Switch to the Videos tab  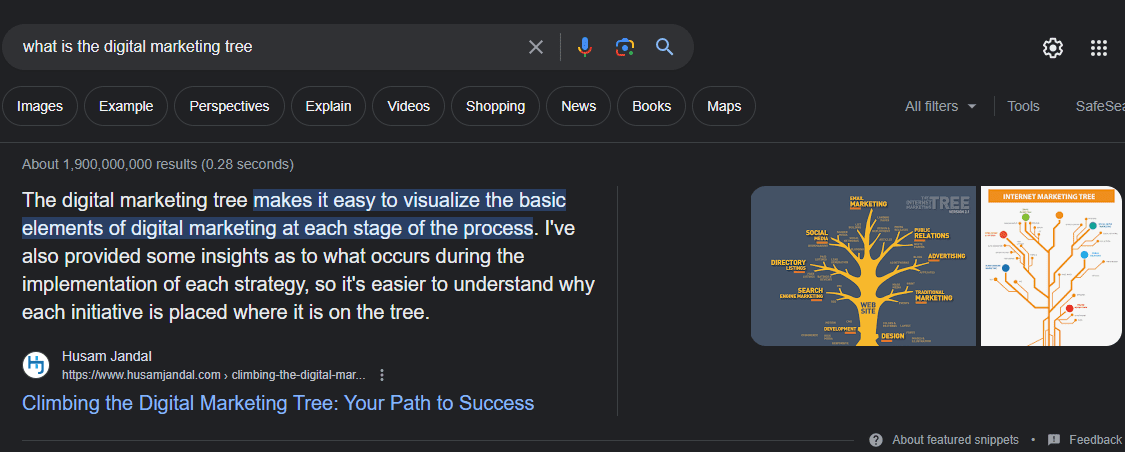click(x=408, y=106)
